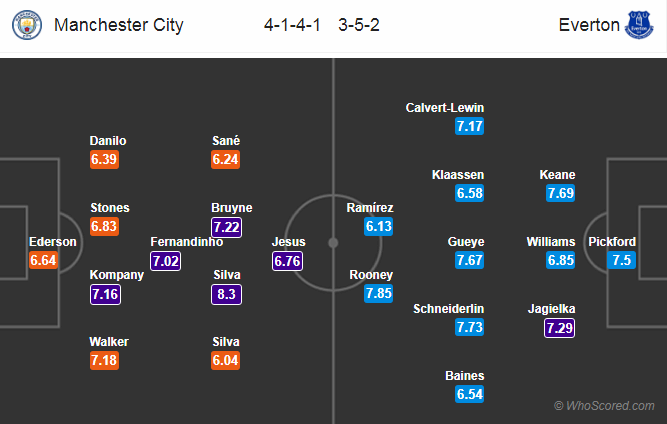Click Jesus's 6.76 rating badge

[x=288, y=261]
